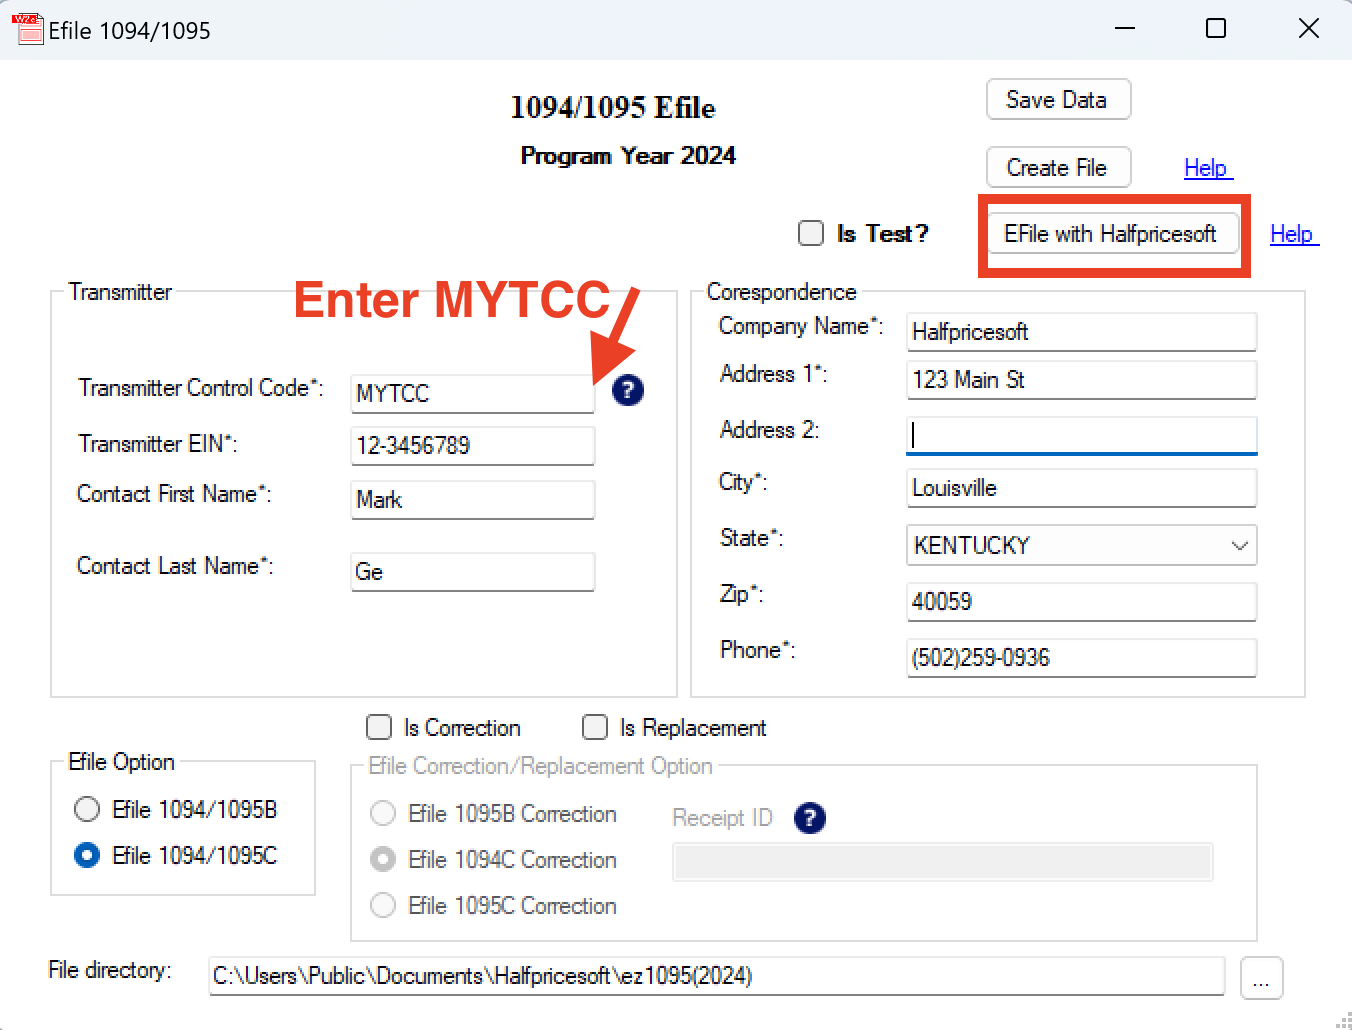
Task: Close the Efile 1094/1095 window
Action: pos(1308,29)
